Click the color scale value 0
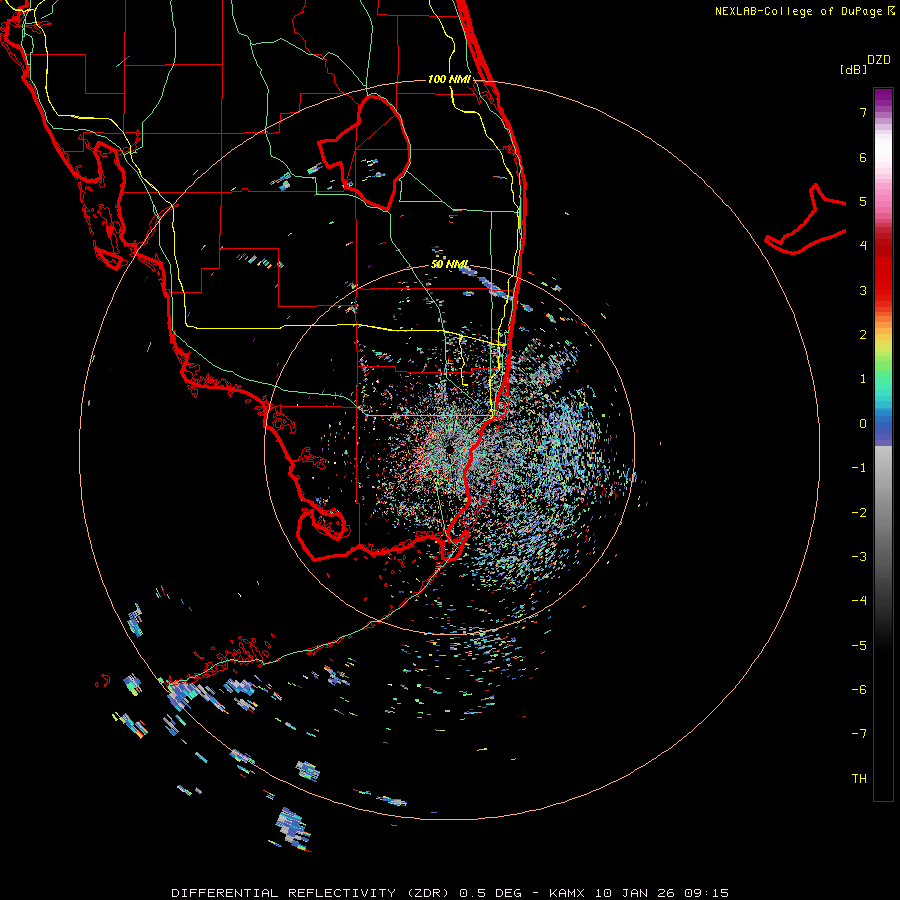 863,424
